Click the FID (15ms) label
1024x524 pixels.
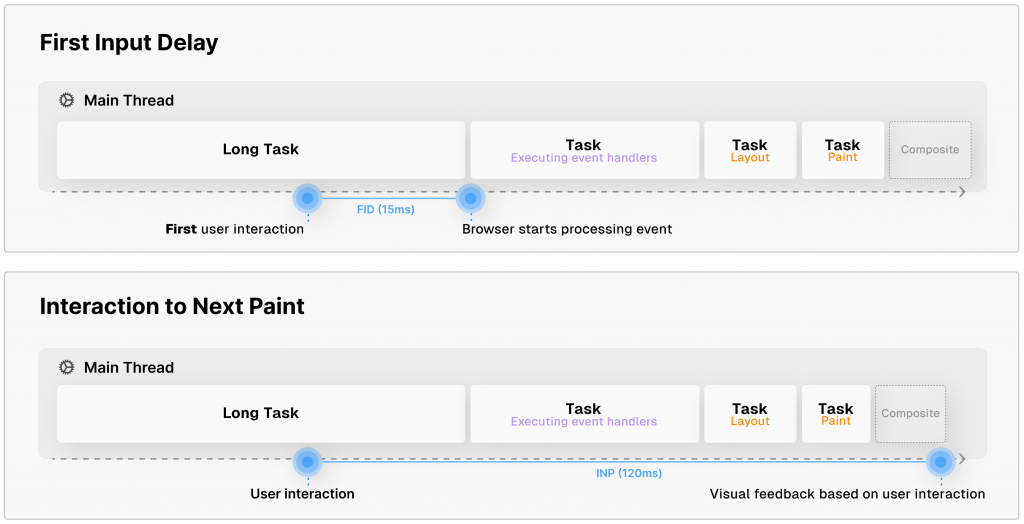[x=386, y=210]
